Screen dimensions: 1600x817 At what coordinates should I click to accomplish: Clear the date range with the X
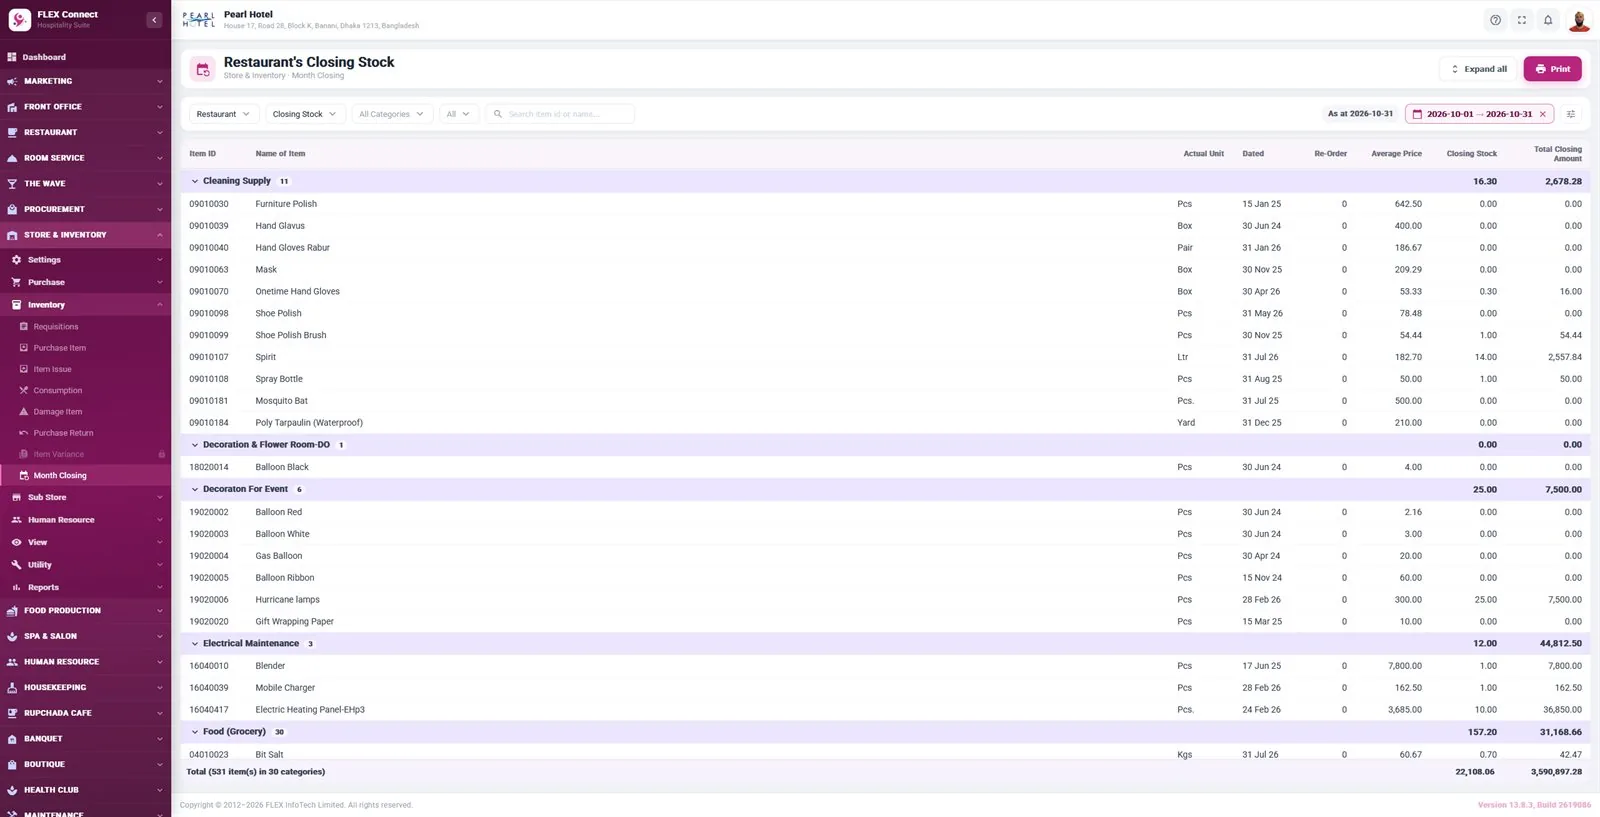(1543, 114)
